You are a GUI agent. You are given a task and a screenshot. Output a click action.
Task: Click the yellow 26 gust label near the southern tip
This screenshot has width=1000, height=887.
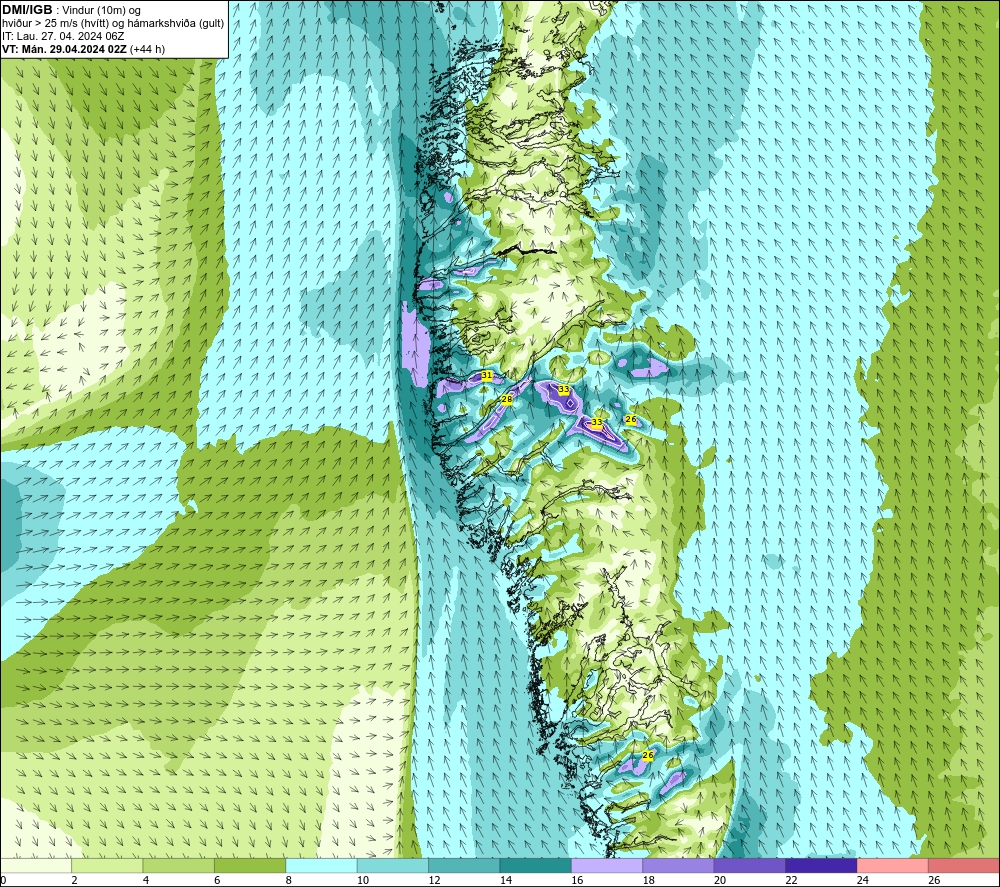coord(648,755)
